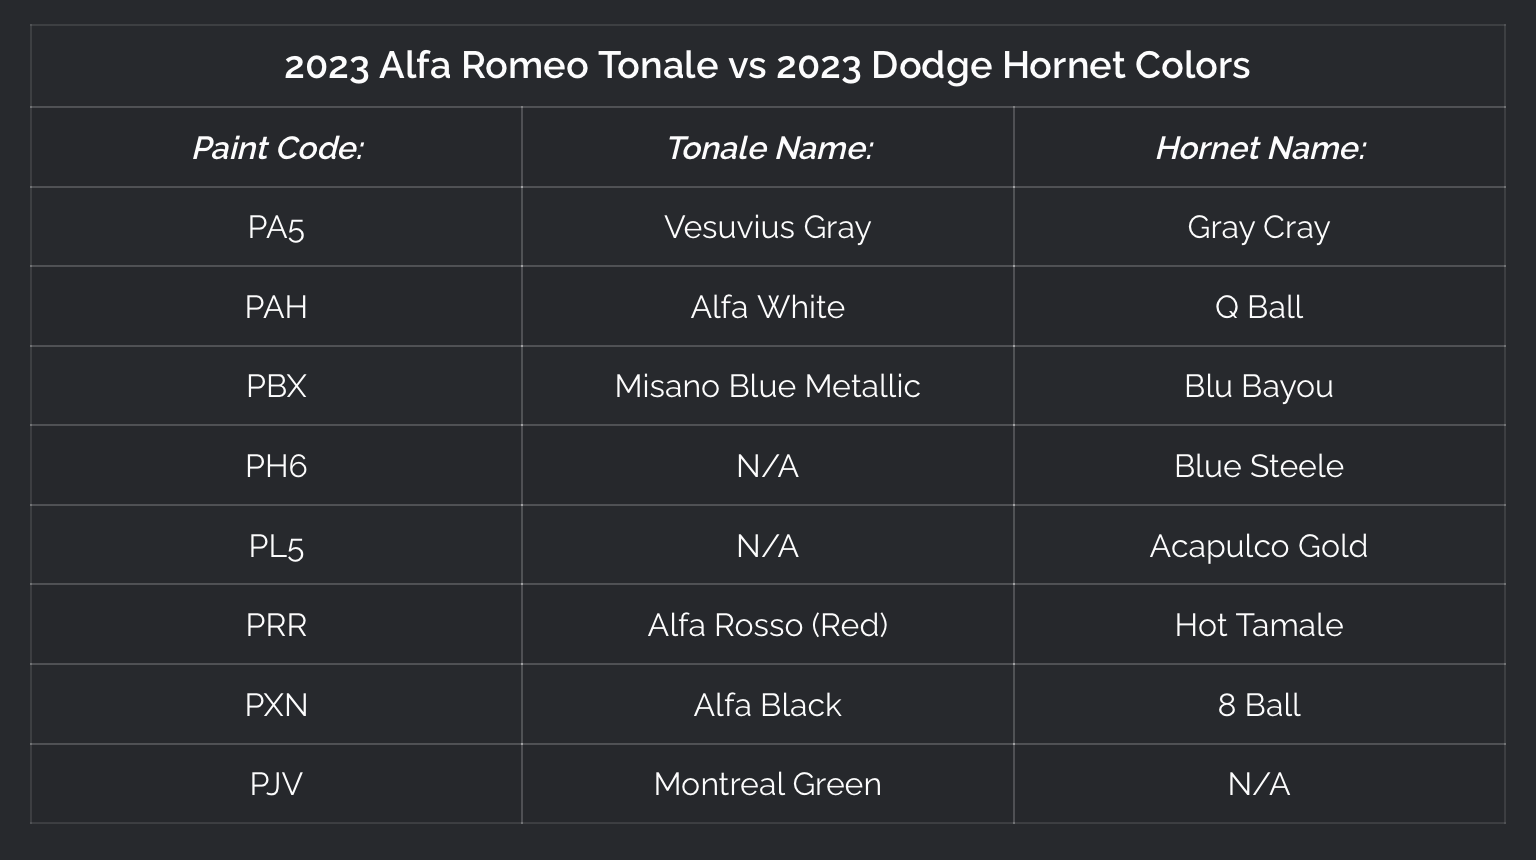Select the PH6 paint code cell
Image resolution: width=1536 pixels, height=860 pixels.
click(276, 466)
